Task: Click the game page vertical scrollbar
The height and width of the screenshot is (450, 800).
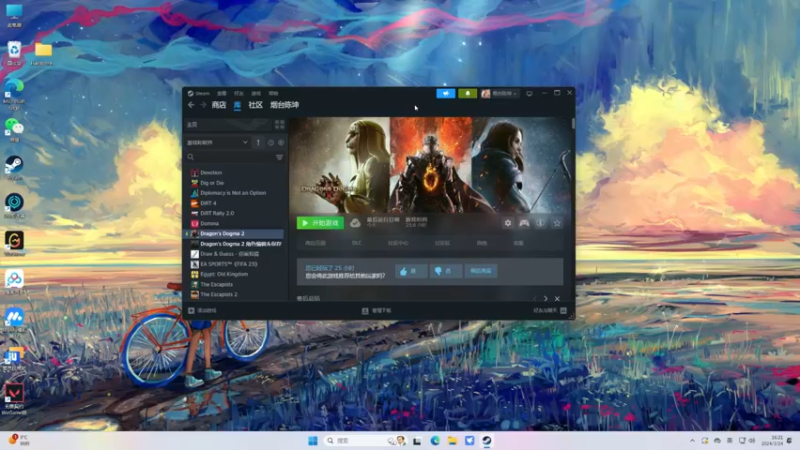Action: coord(573,123)
